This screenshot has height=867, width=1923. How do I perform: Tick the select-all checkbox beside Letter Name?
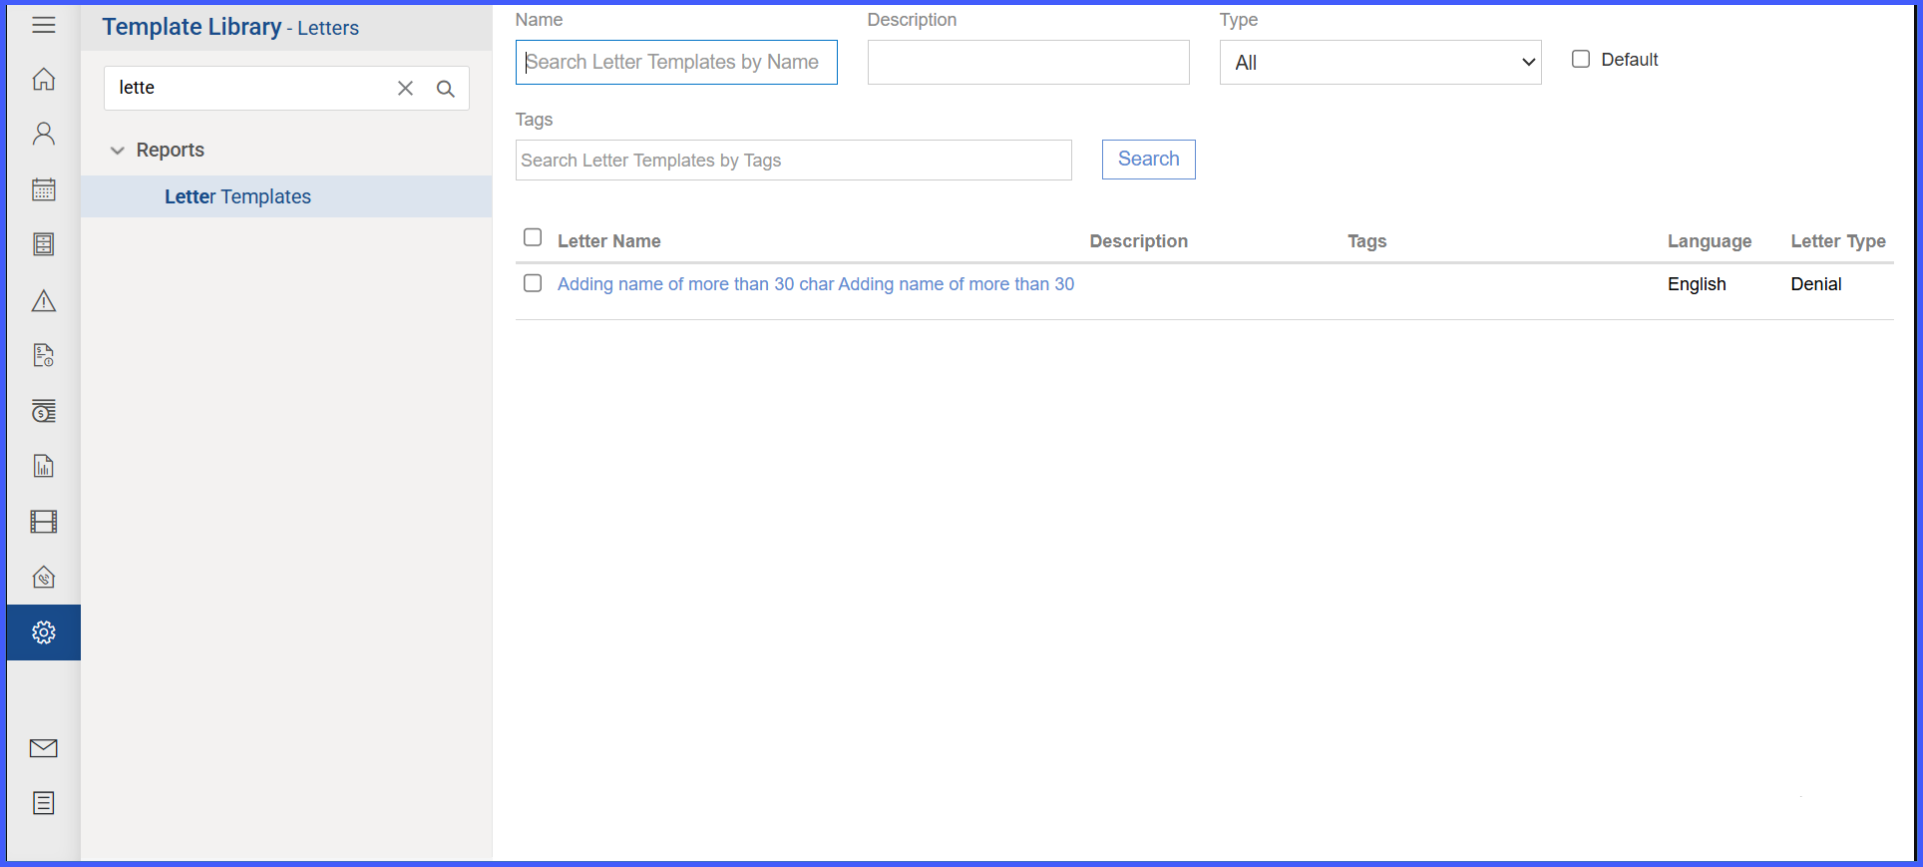click(x=533, y=237)
